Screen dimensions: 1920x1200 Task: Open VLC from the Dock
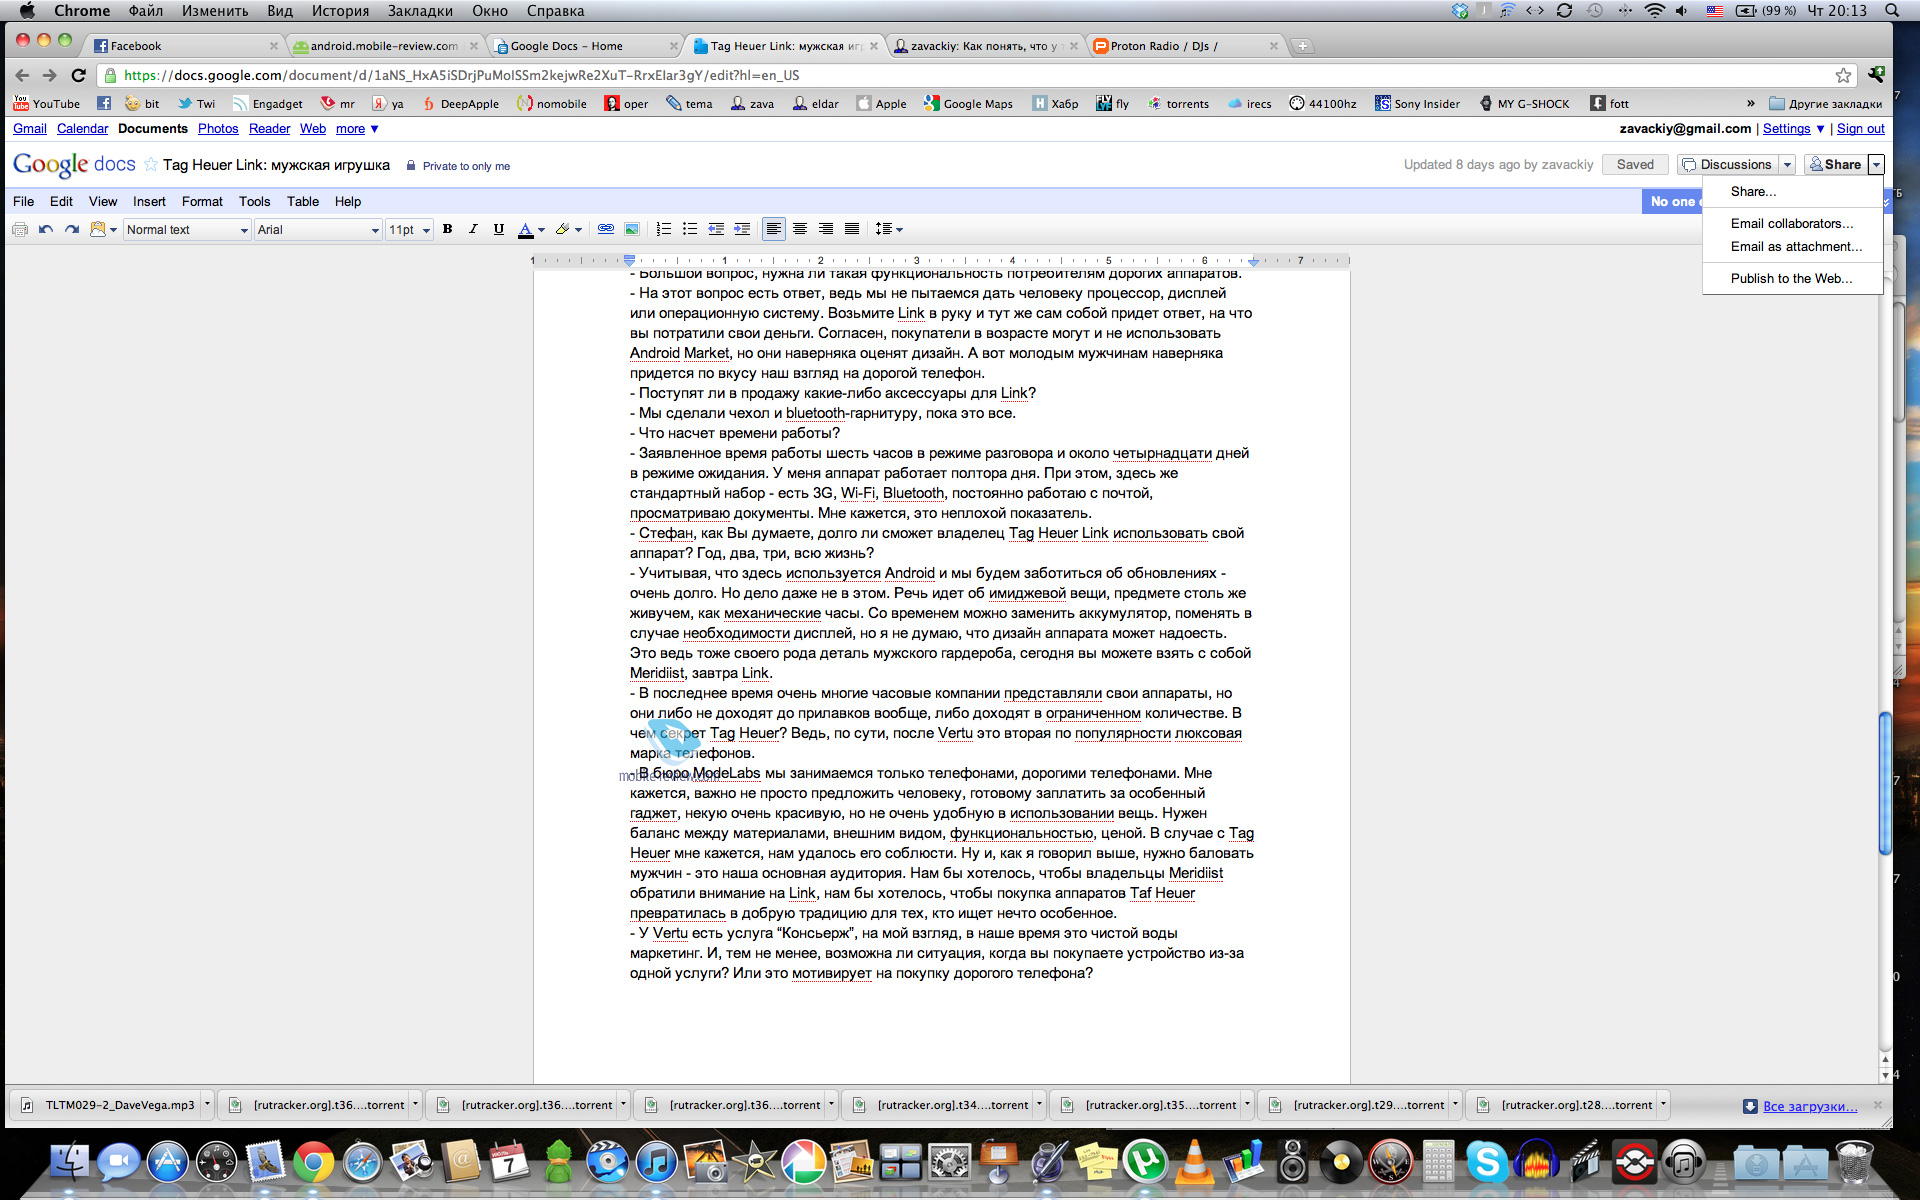click(x=1195, y=1163)
